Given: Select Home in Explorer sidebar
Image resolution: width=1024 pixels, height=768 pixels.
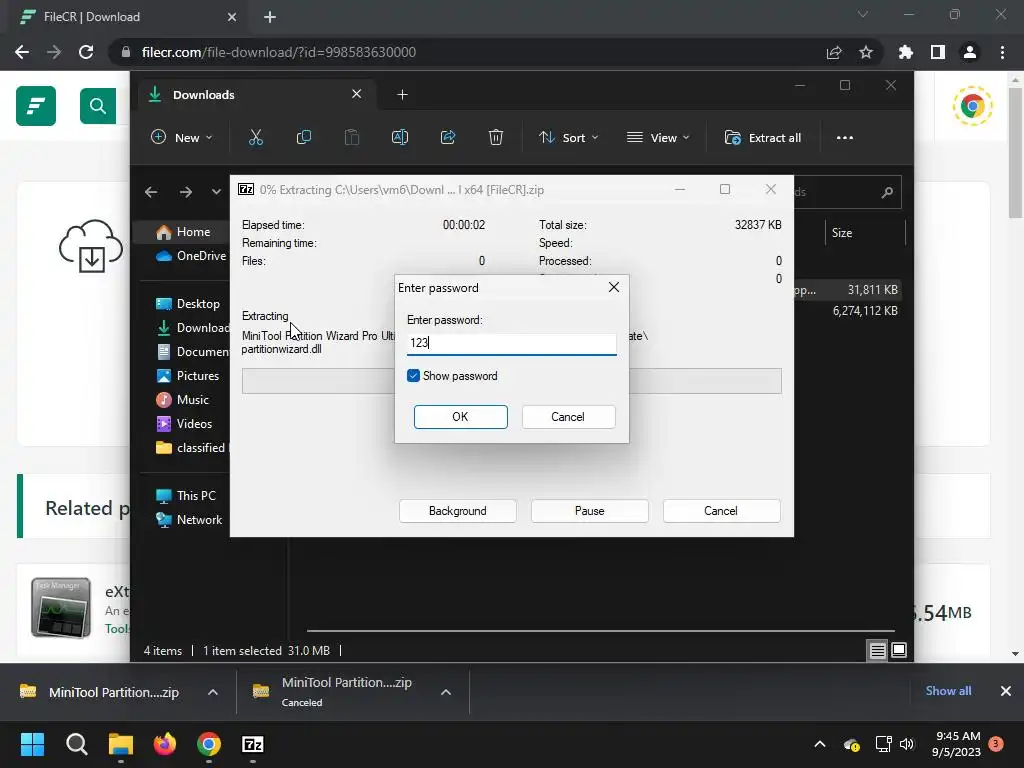Looking at the screenshot, I should click(x=183, y=232).
